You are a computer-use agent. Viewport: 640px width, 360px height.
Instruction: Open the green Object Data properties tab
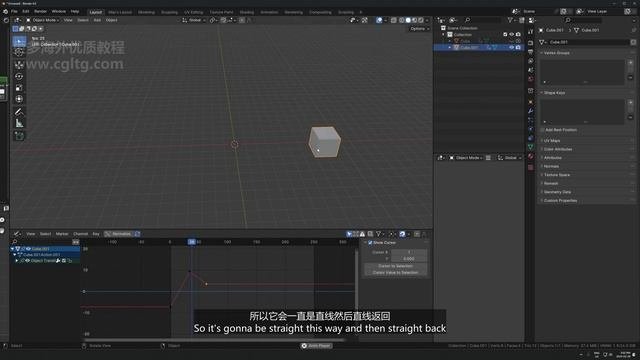tap(531, 147)
